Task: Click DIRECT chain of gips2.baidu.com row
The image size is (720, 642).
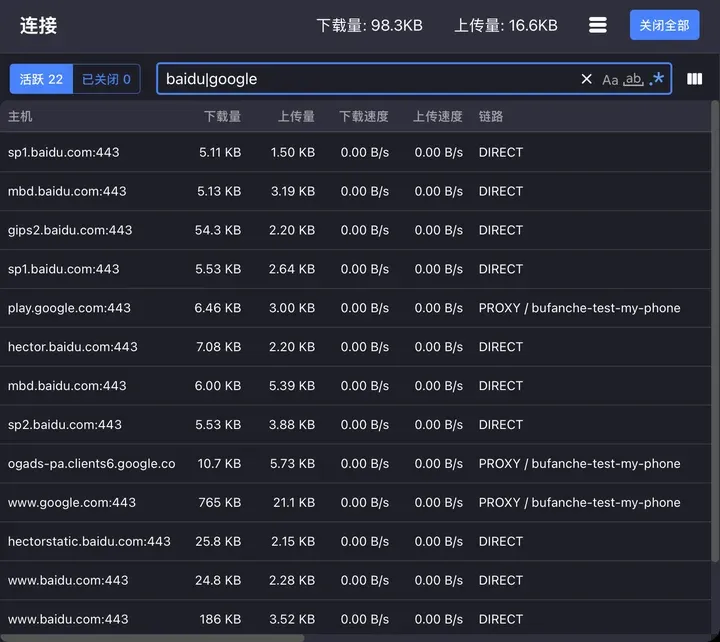Action: (x=501, y=230)
